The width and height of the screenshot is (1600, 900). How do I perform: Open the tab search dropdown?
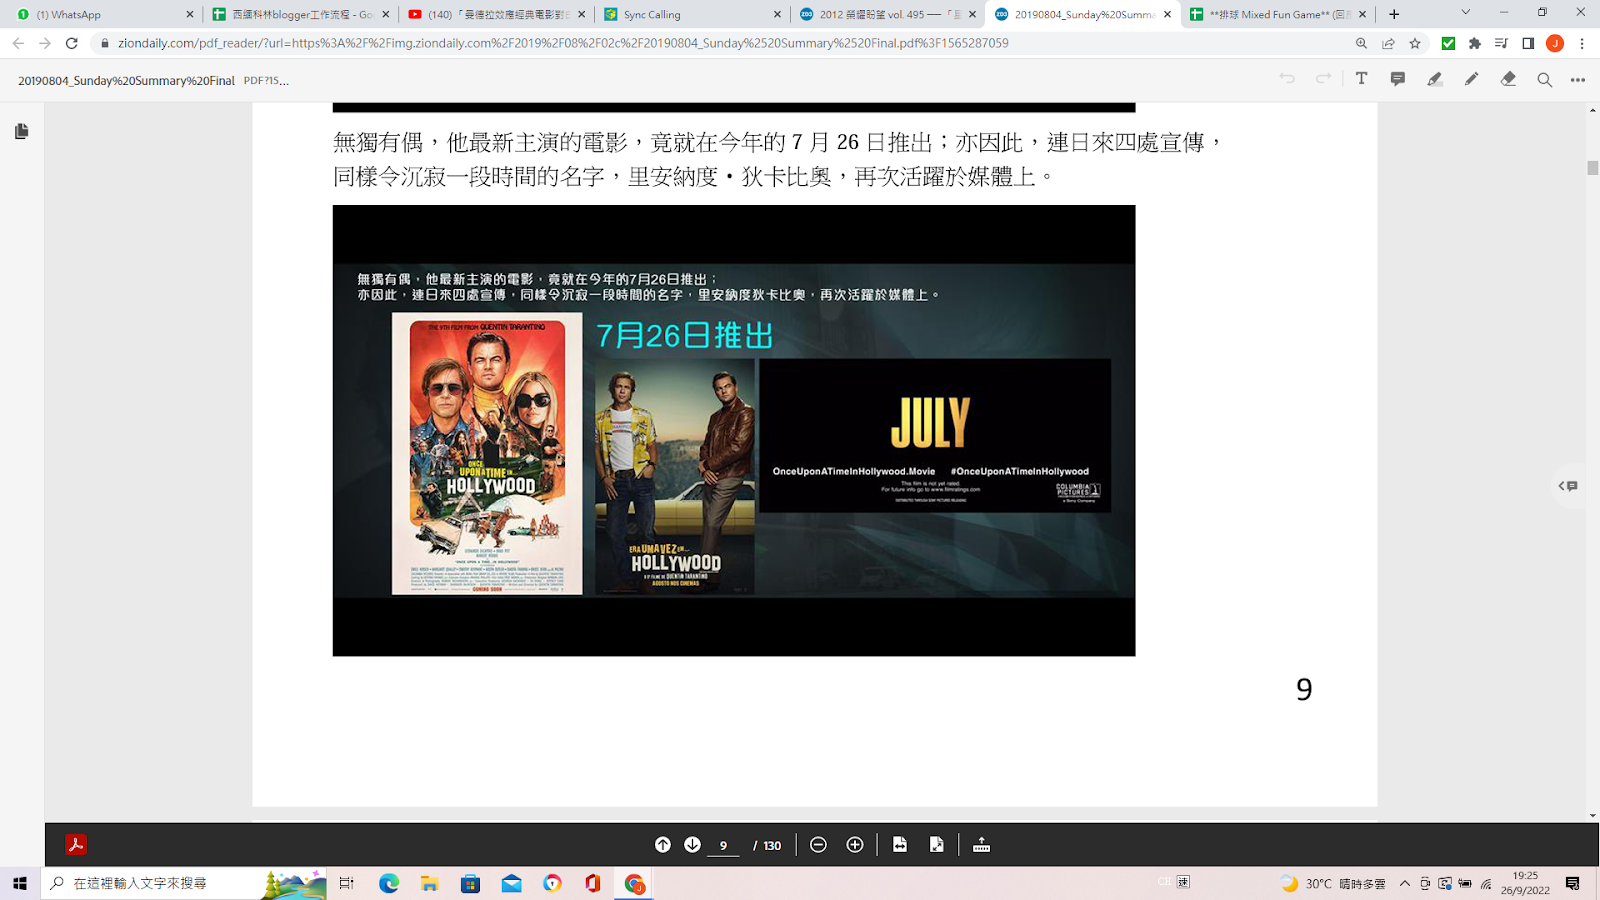coord(1465,13)
